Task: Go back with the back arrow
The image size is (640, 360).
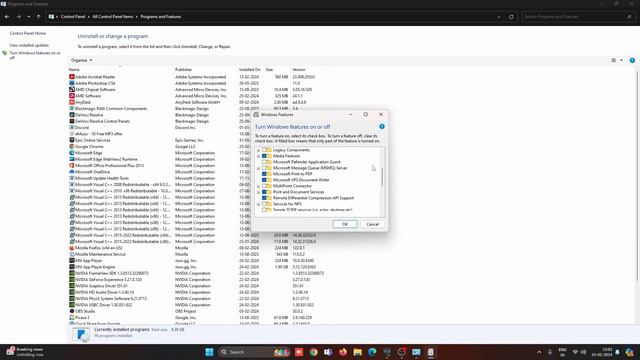Action: tap(7, 17)
